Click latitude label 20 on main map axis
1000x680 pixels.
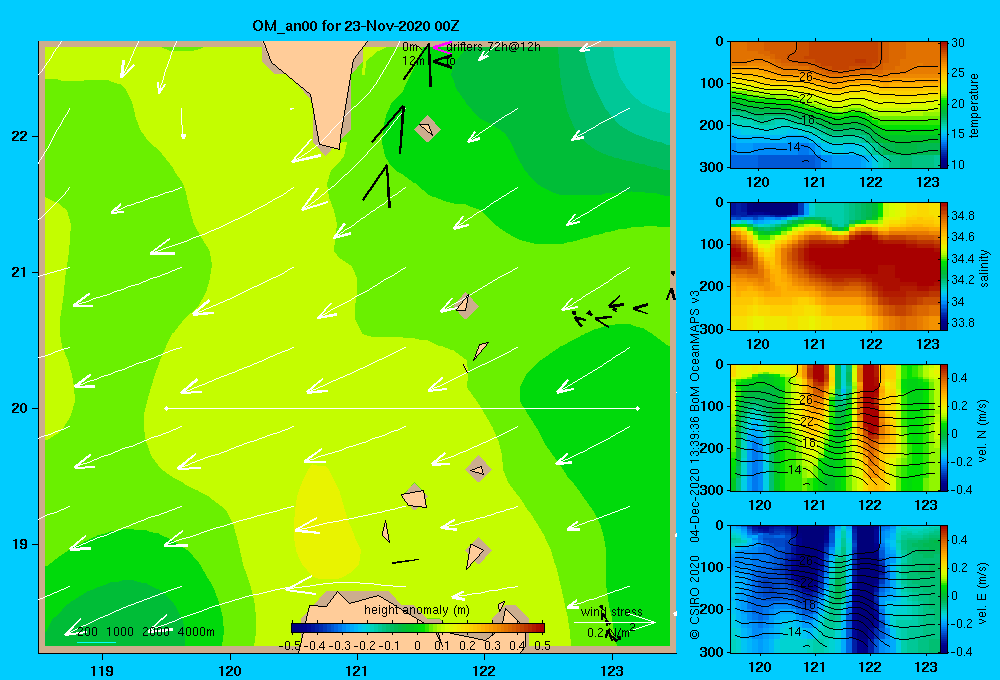click(20, 408)
